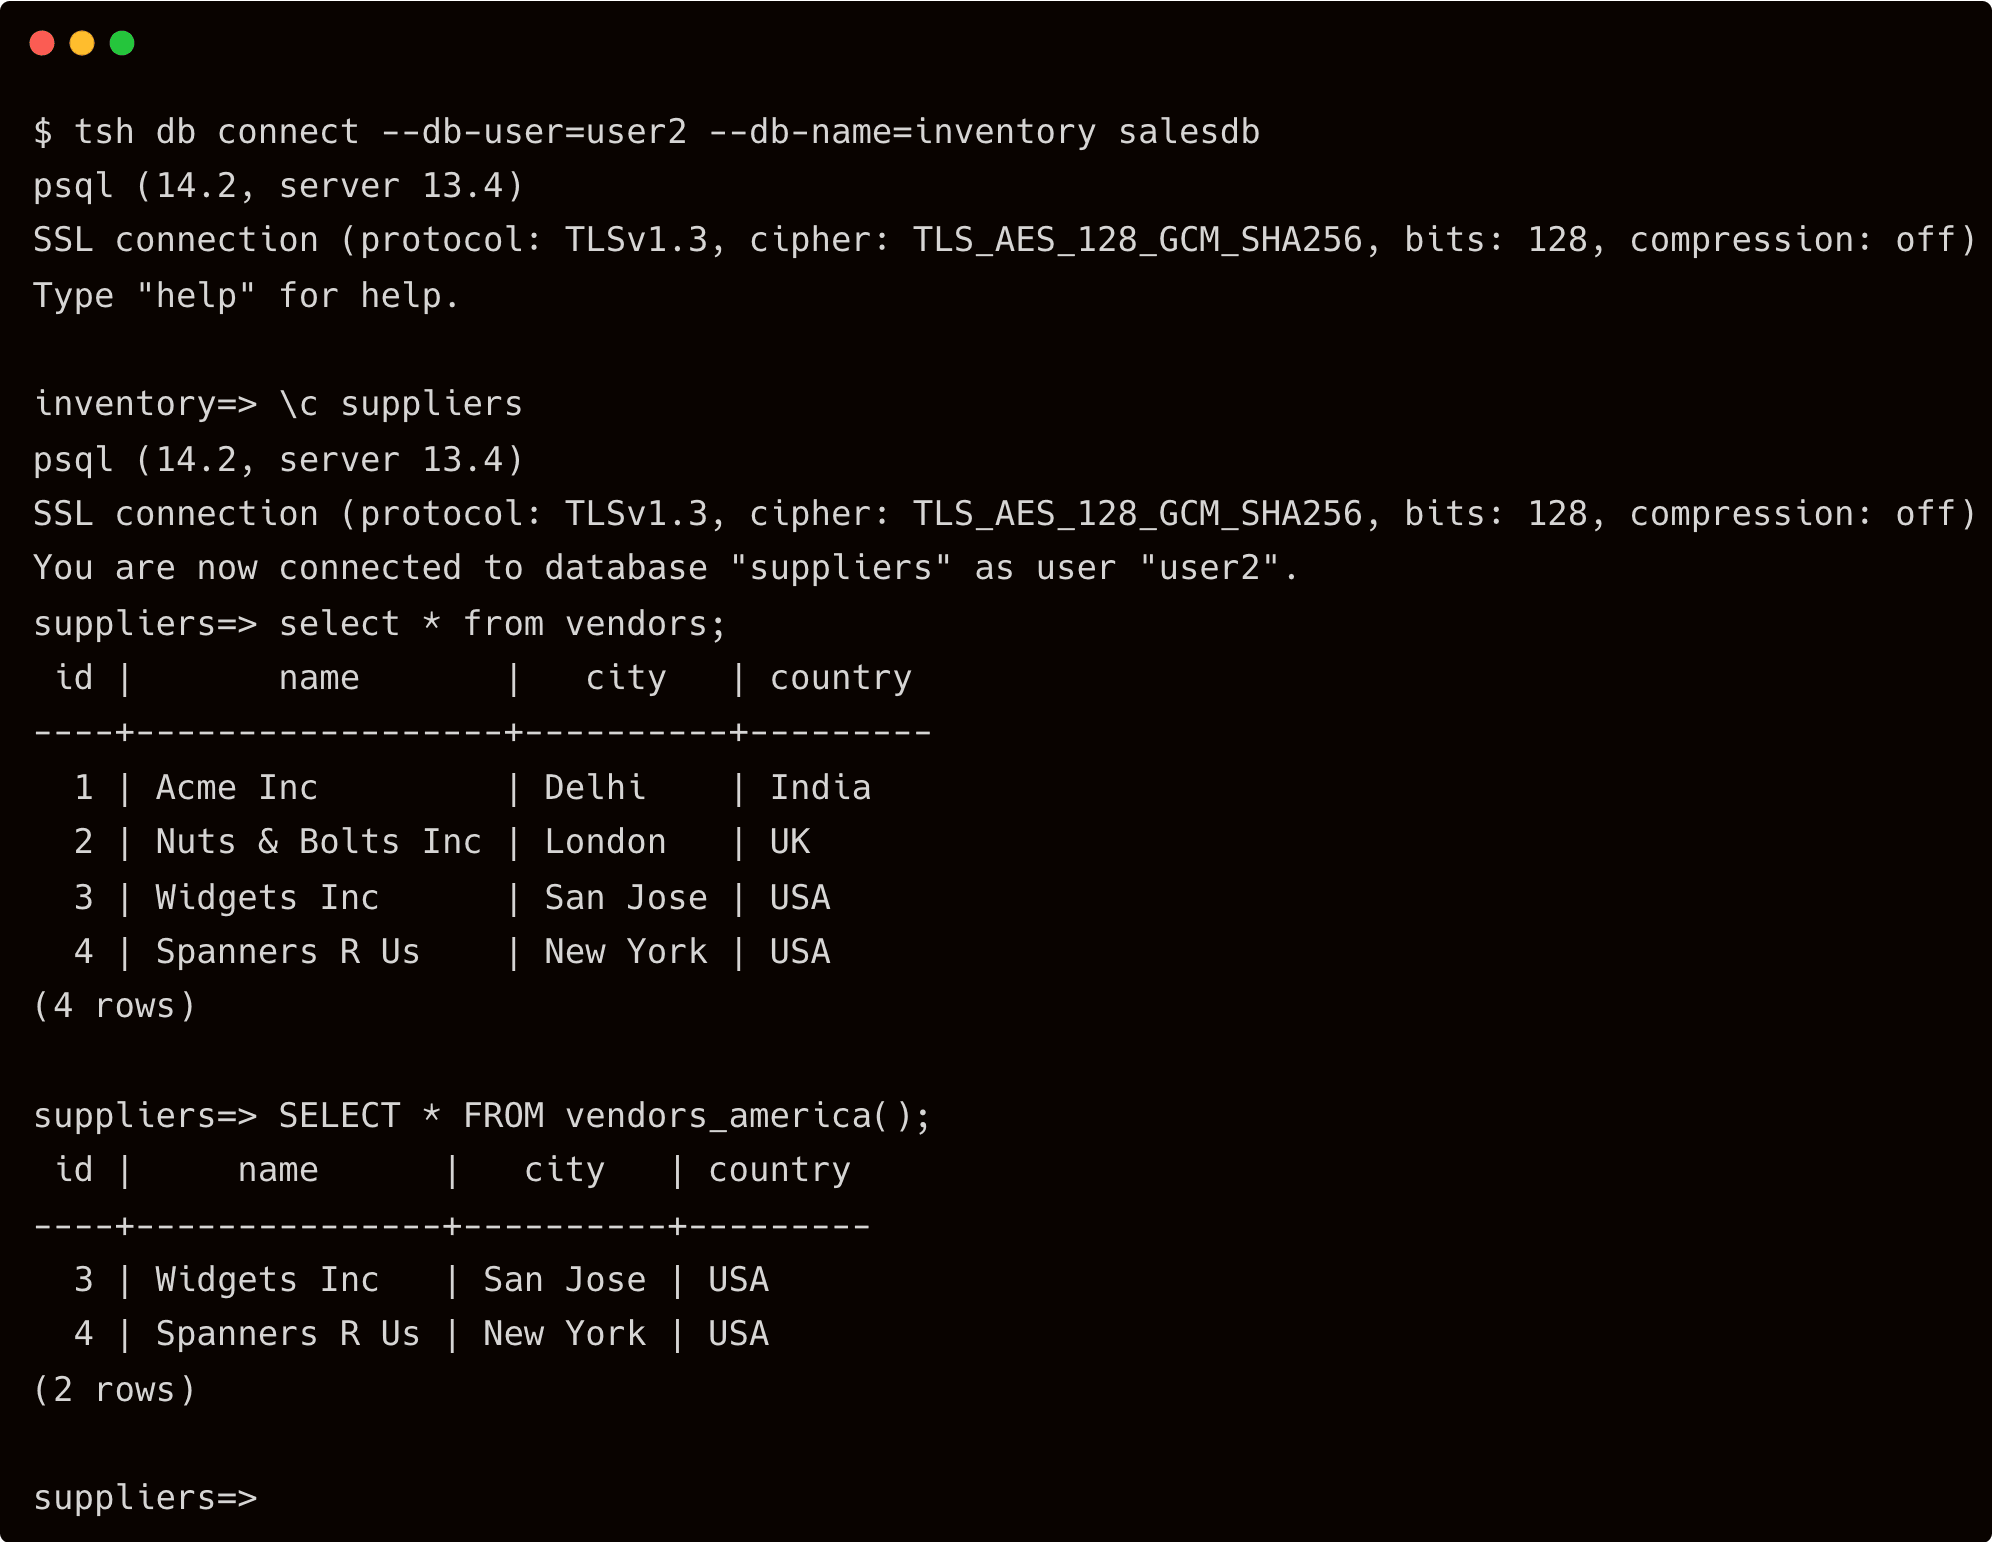Click the UK country cell

point(790,842)
